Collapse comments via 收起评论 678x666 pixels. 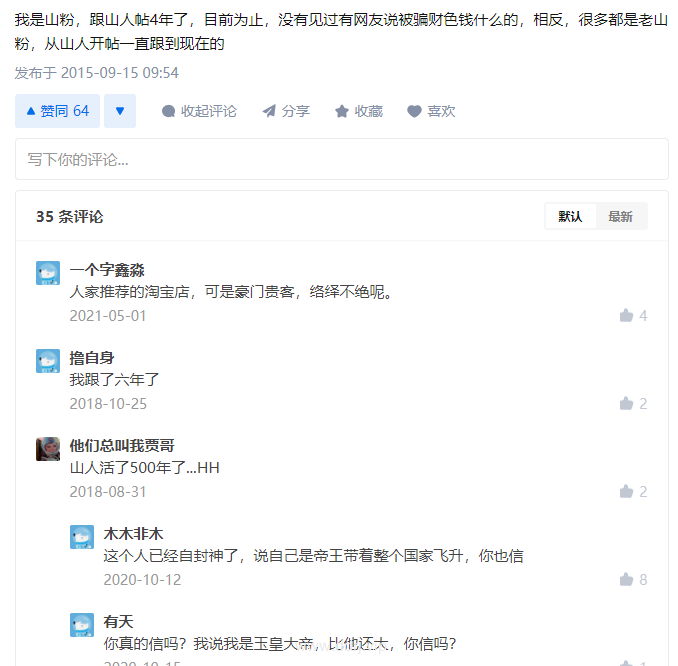[199, 111]
